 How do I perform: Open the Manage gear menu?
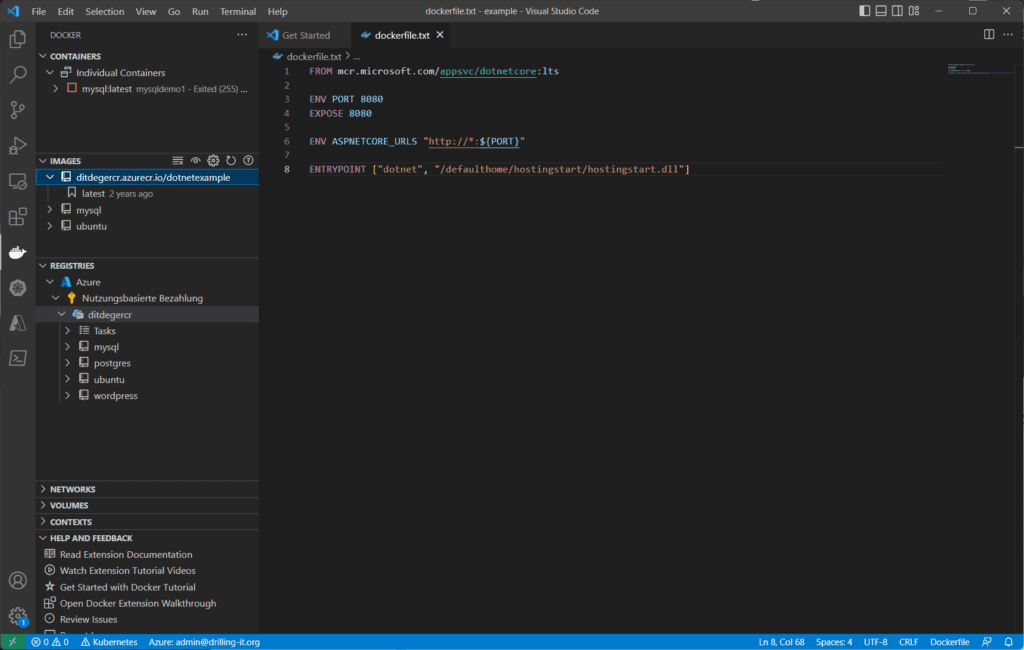18,615
